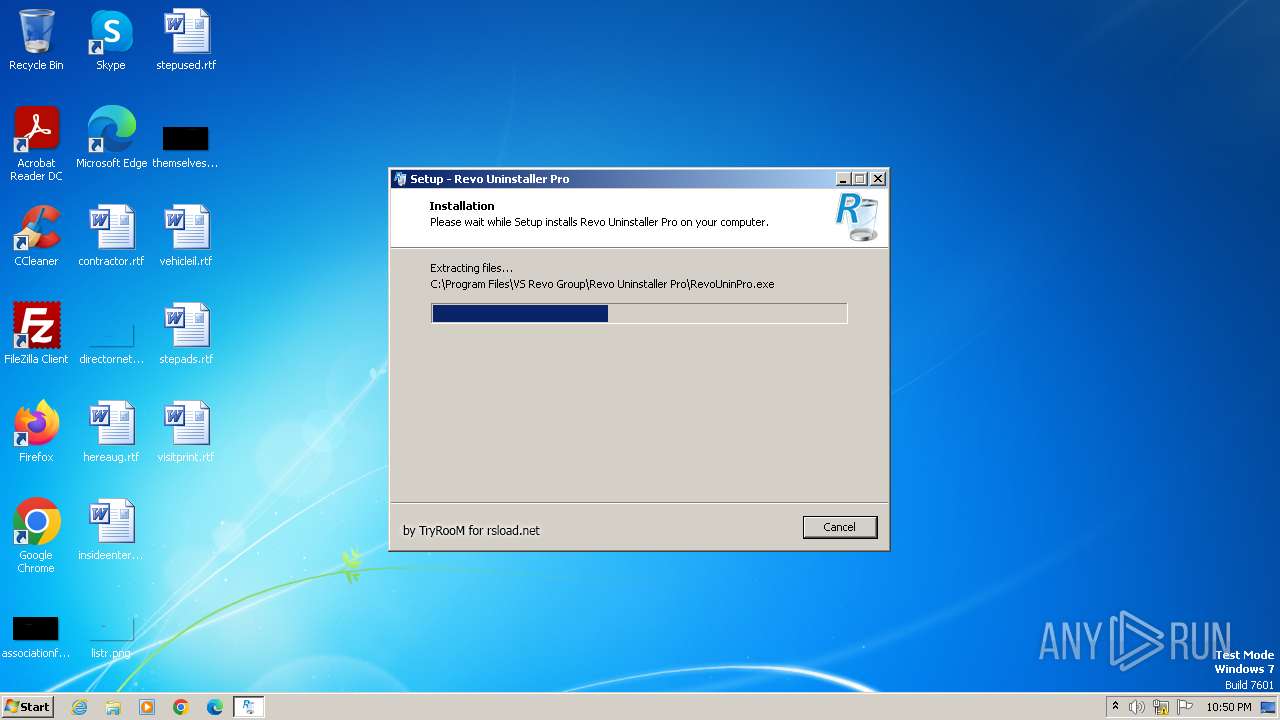Select the Acrobat Reader DC shortcut
The width and height of the screenshot is (1280, 720).
(x=36, y=144)
